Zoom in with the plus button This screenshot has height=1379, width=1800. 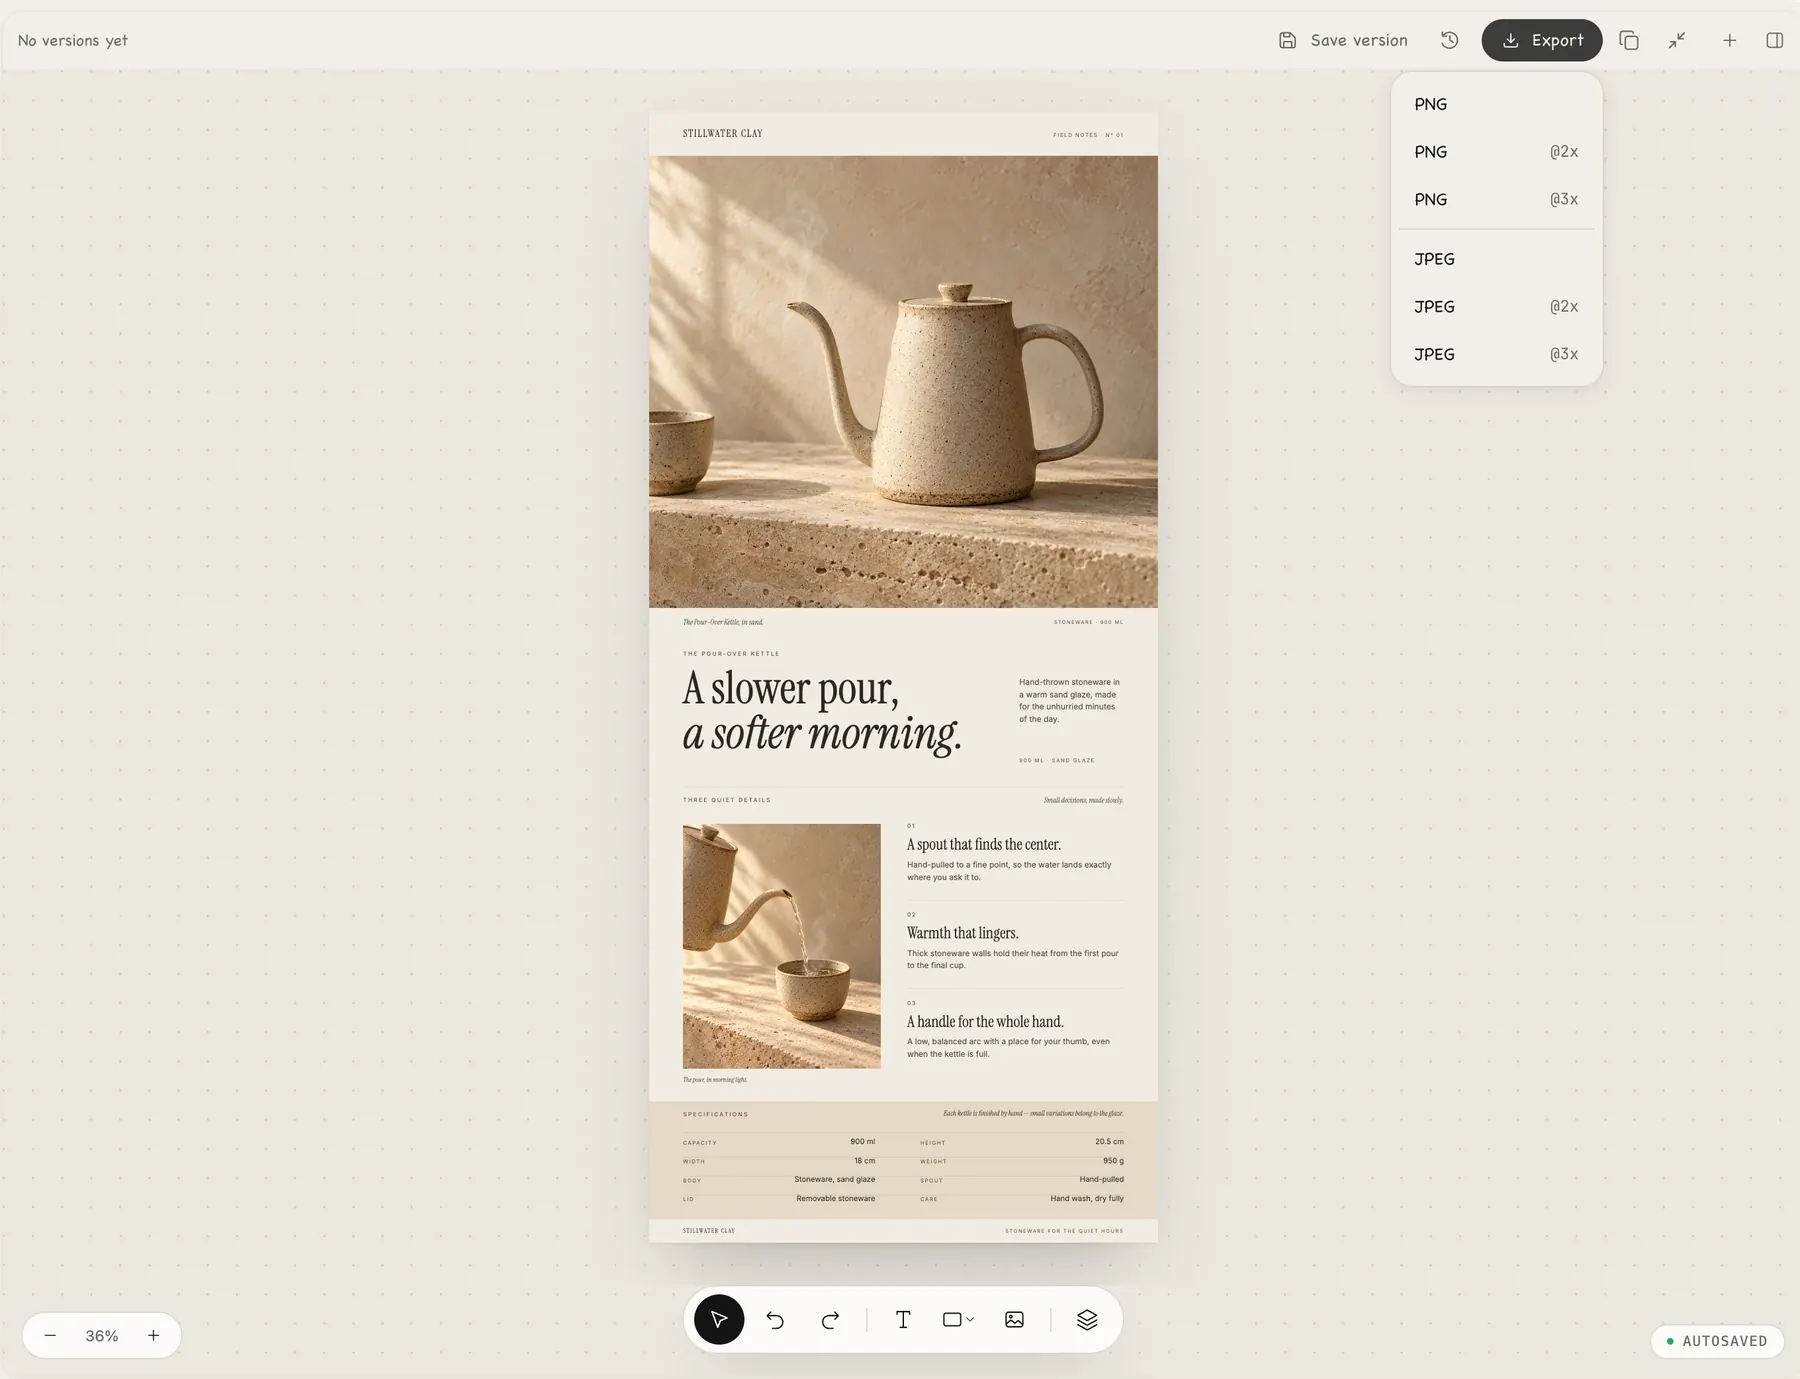click(153, 1336)
